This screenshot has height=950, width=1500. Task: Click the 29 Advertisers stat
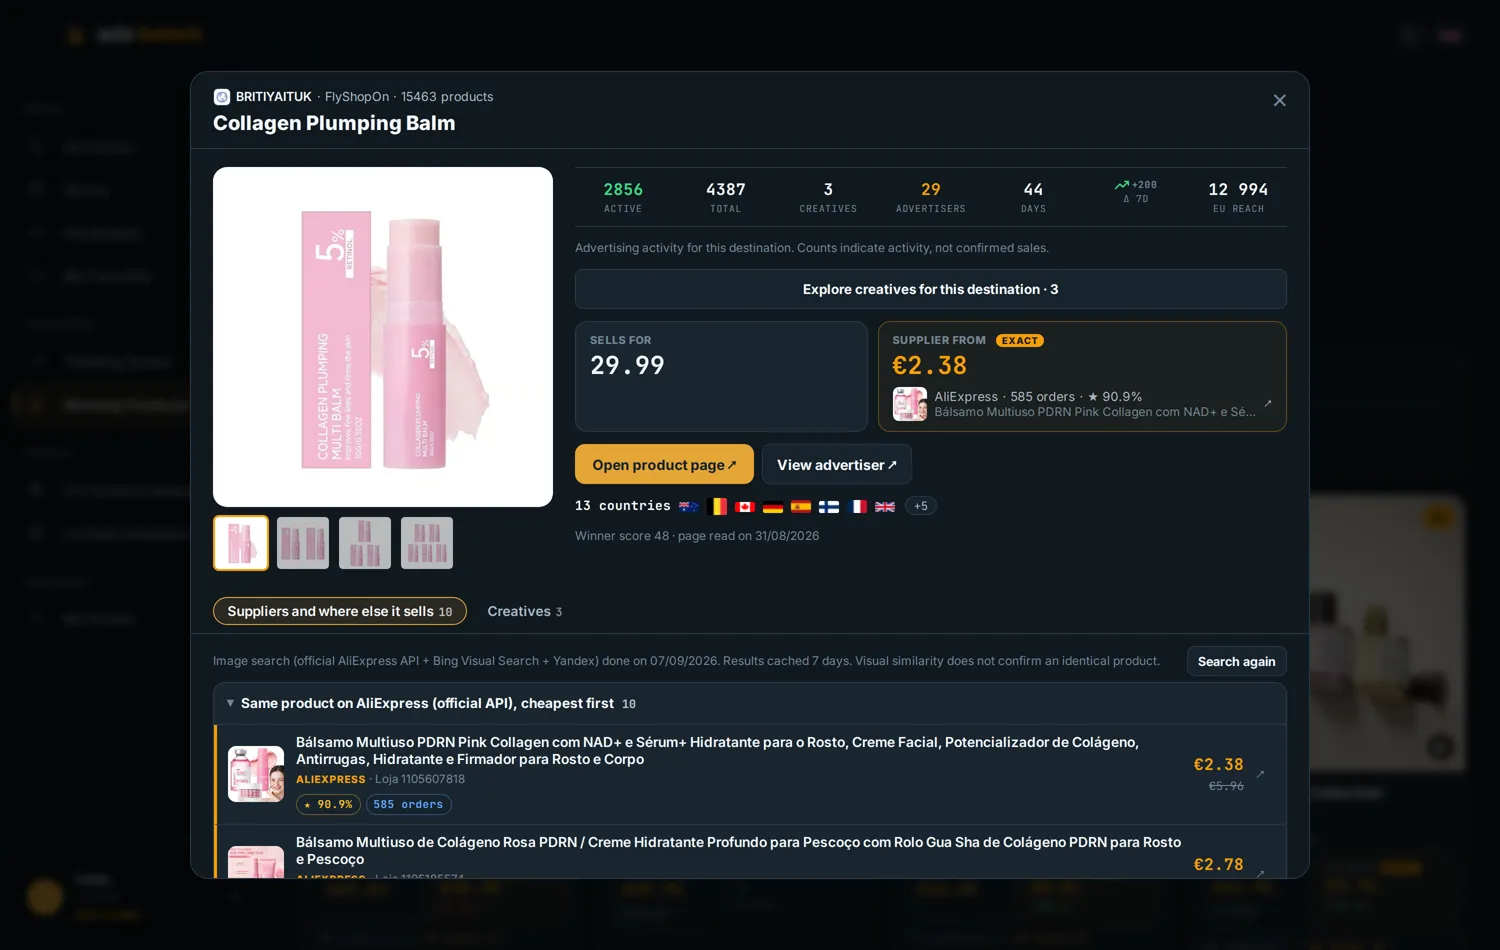pyautogui.click(x=931, y=196)
